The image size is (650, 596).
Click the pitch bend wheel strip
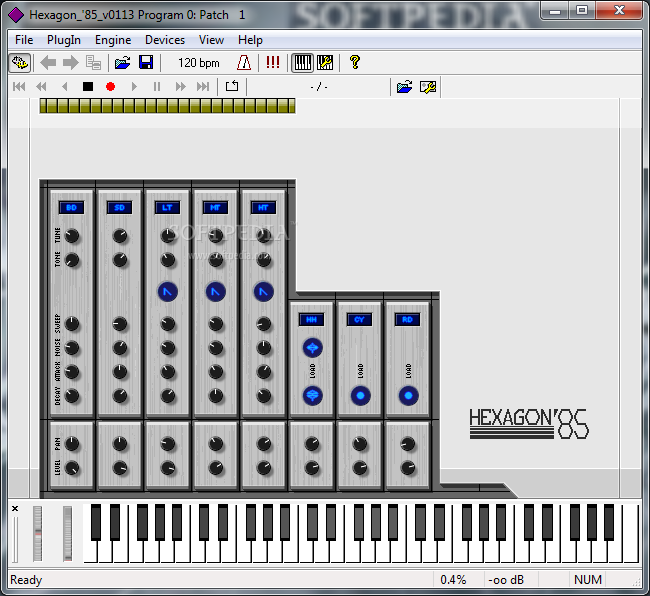tap(37, 533)
